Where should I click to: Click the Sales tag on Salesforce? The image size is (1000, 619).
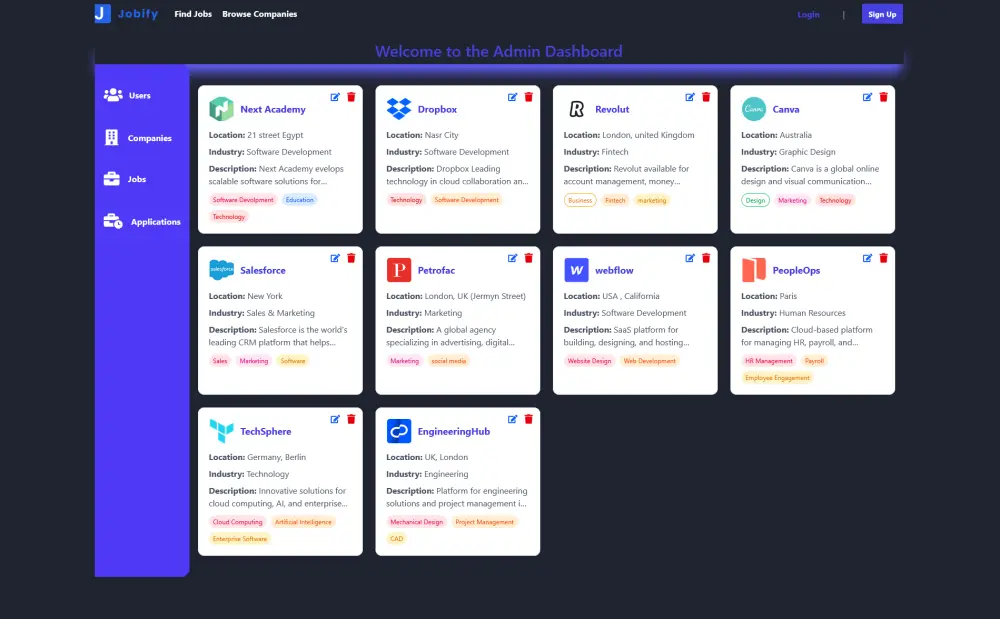pos(219,361)
